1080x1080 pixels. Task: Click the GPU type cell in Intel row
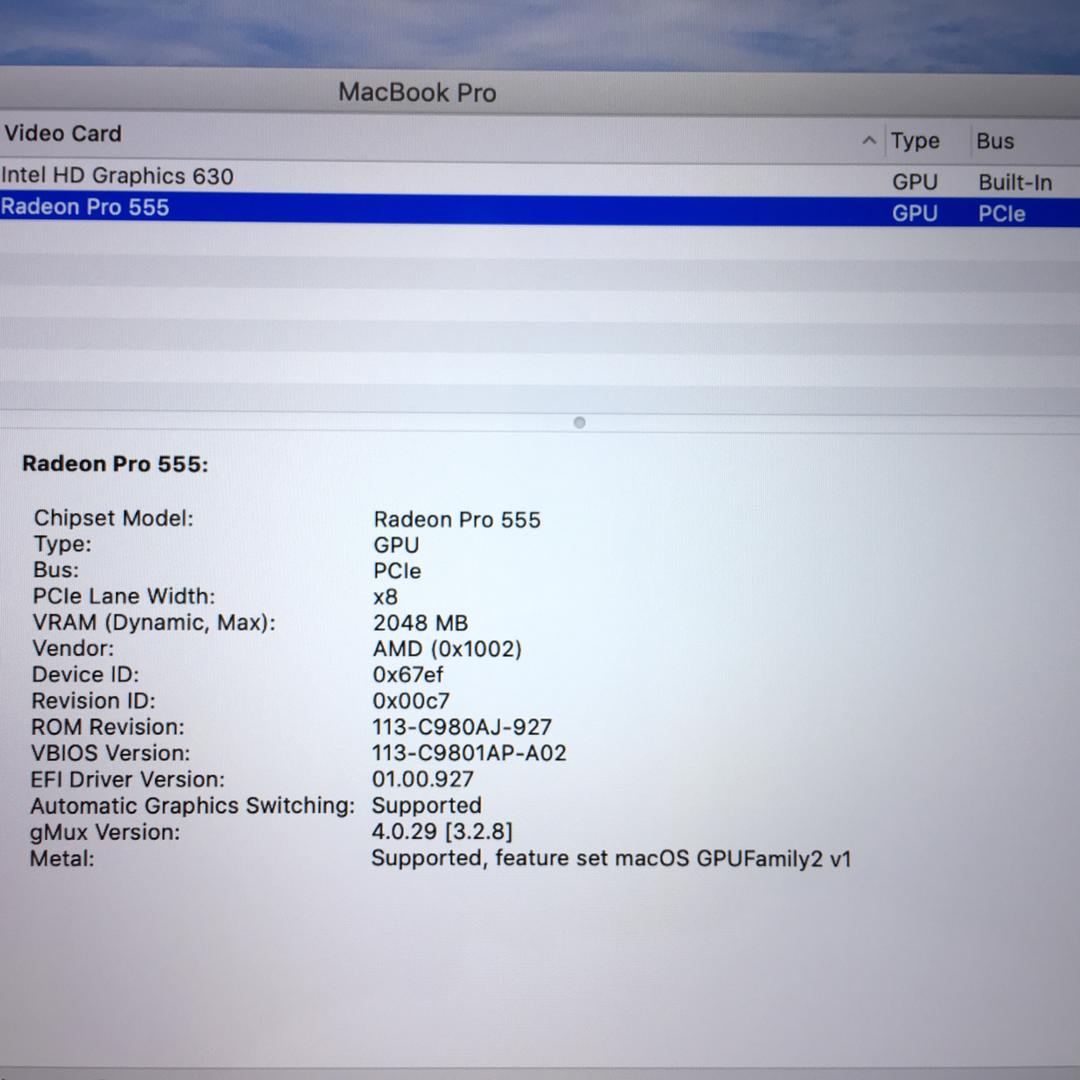coord(915,182)
